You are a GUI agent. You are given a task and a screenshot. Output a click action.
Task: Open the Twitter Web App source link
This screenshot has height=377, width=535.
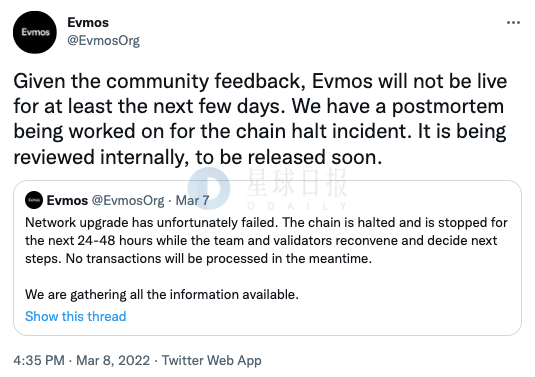[212, 360]
